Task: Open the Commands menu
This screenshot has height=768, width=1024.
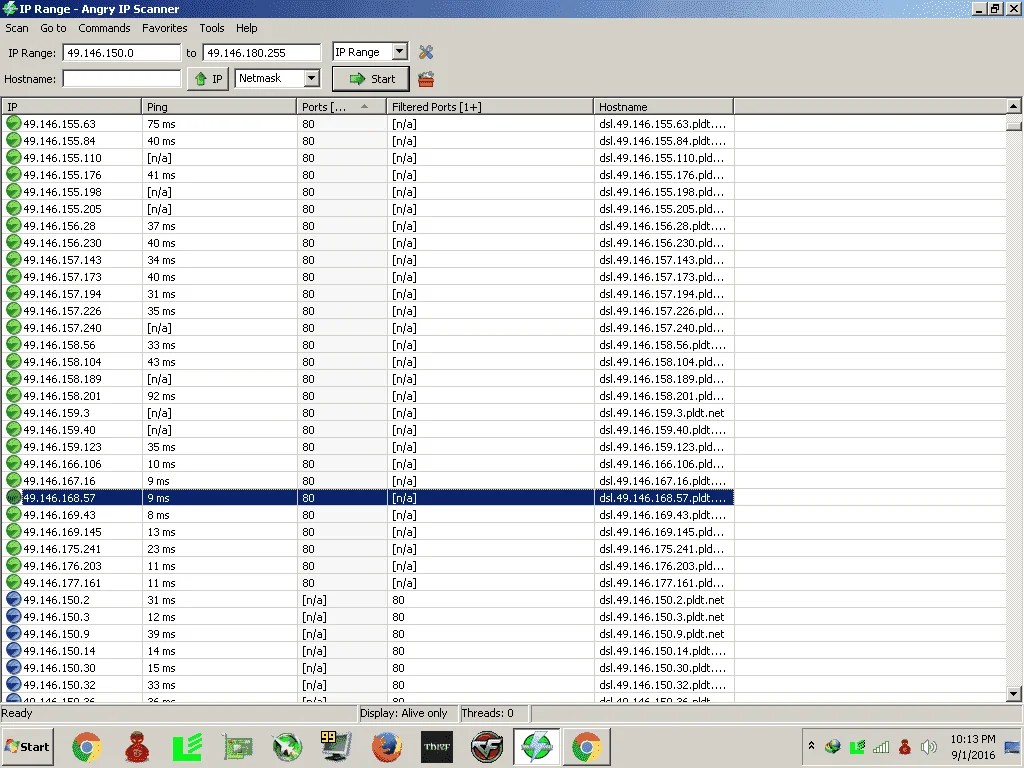Action: coord(104,28)
